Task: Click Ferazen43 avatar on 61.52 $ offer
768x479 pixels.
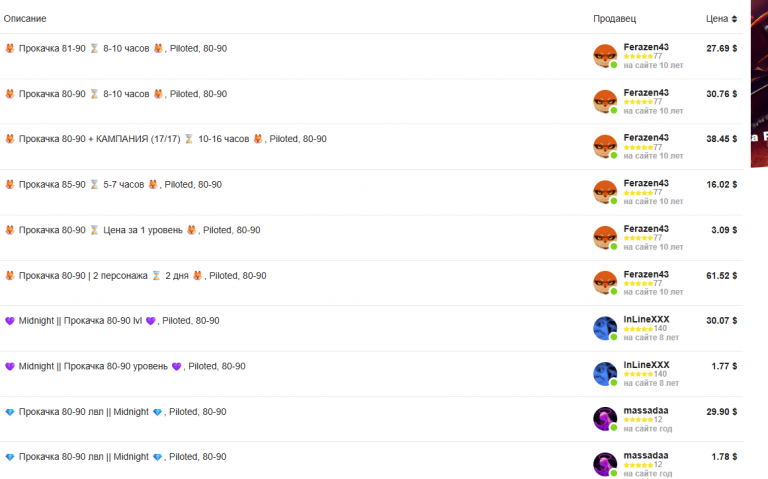Action: pyautogui.click(x=605, y=283)
